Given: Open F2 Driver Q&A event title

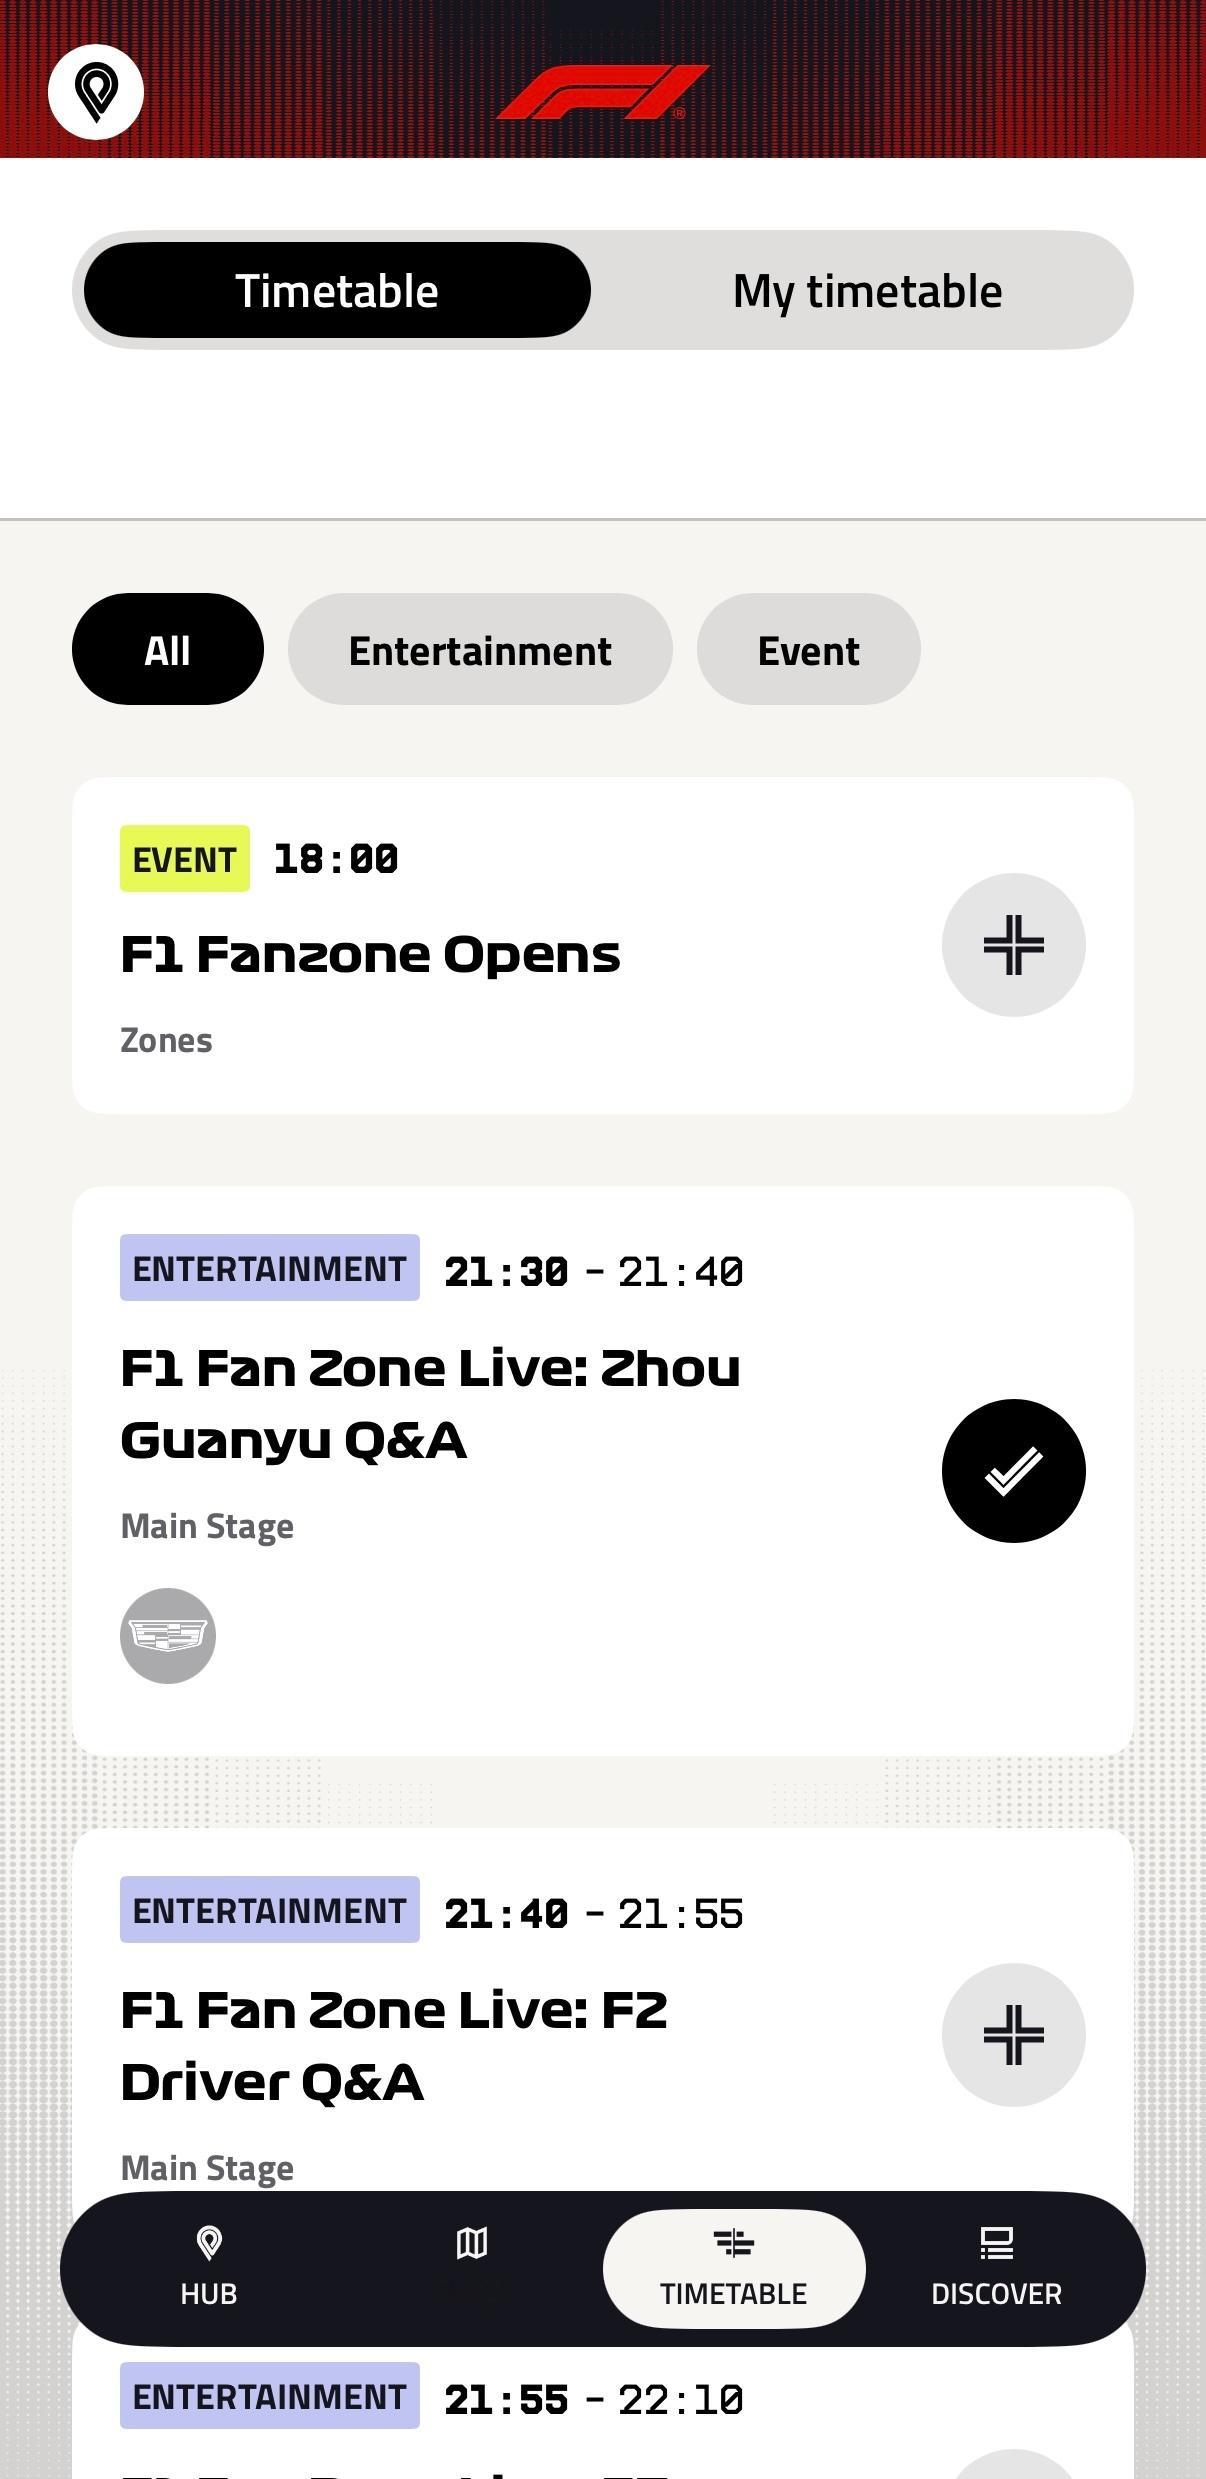Looking at the screenshot, I should [x=394, y=2046].
